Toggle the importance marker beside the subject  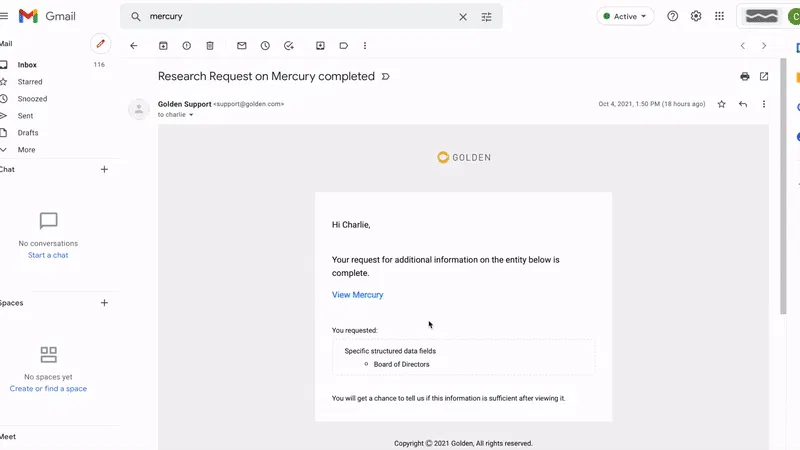[386, 77]
